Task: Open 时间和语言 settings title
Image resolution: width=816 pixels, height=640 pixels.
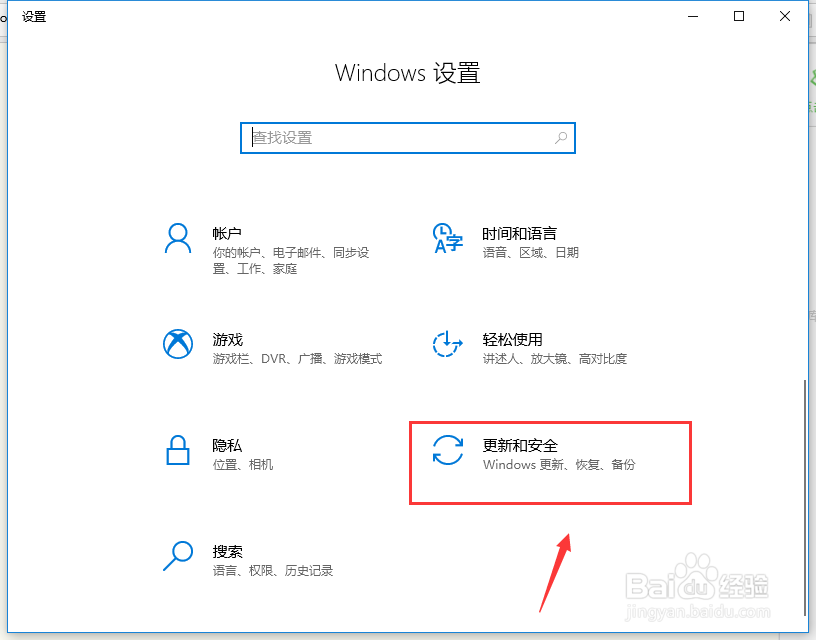Action: click(x=519, y=234)
